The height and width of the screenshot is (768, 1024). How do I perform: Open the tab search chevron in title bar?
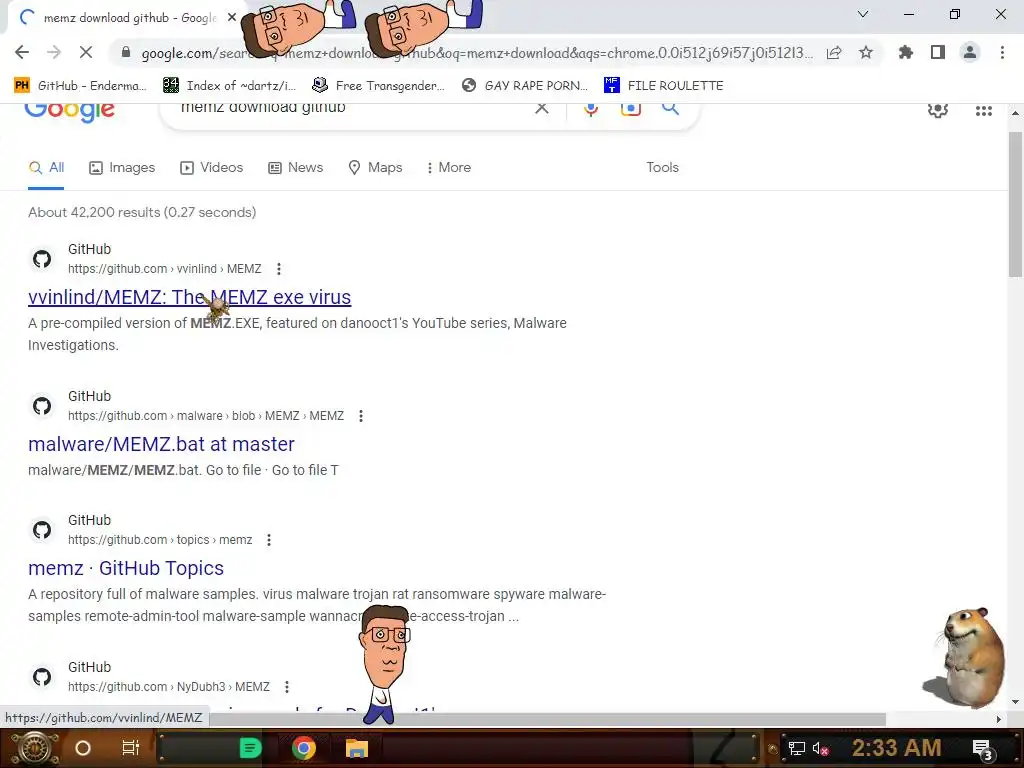[x=863, y=14]
